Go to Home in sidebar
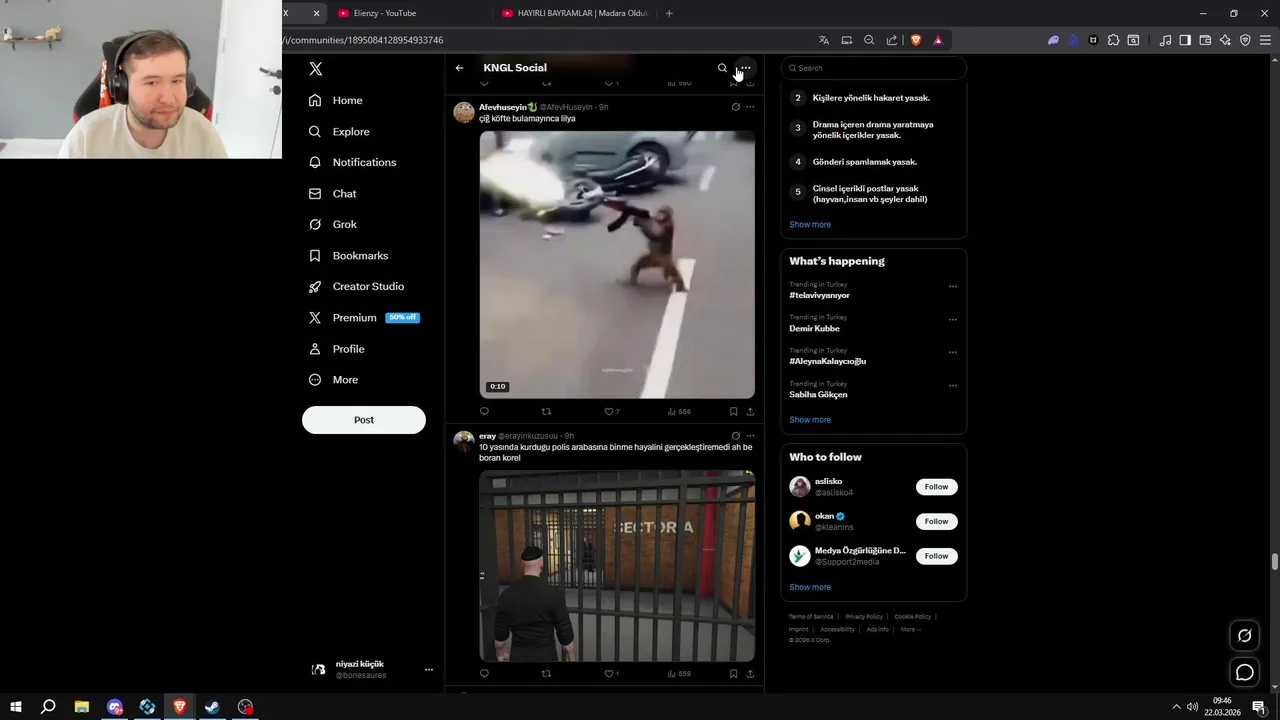This screenshot has height=720, width=1280. tap(336, 100)
